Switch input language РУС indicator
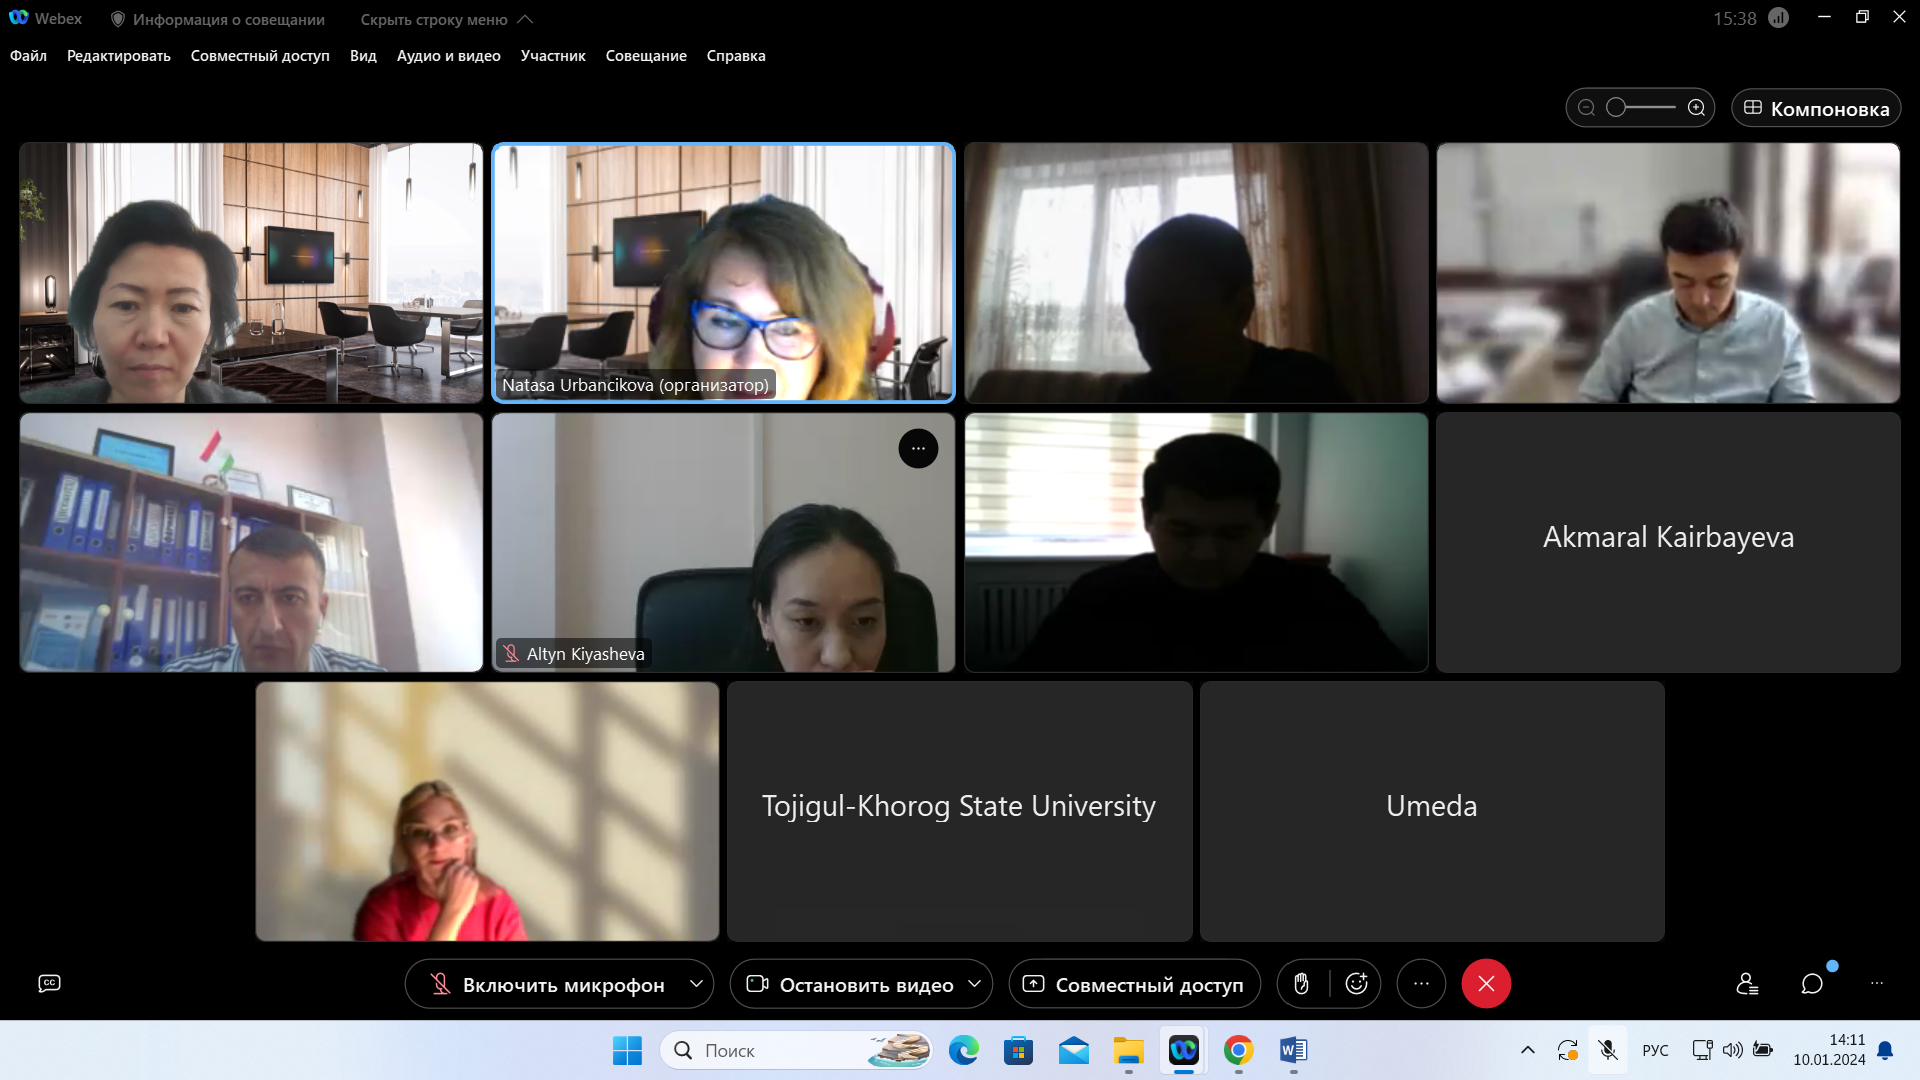Screen dimensions: 1920x1080 (1656, 1050)
